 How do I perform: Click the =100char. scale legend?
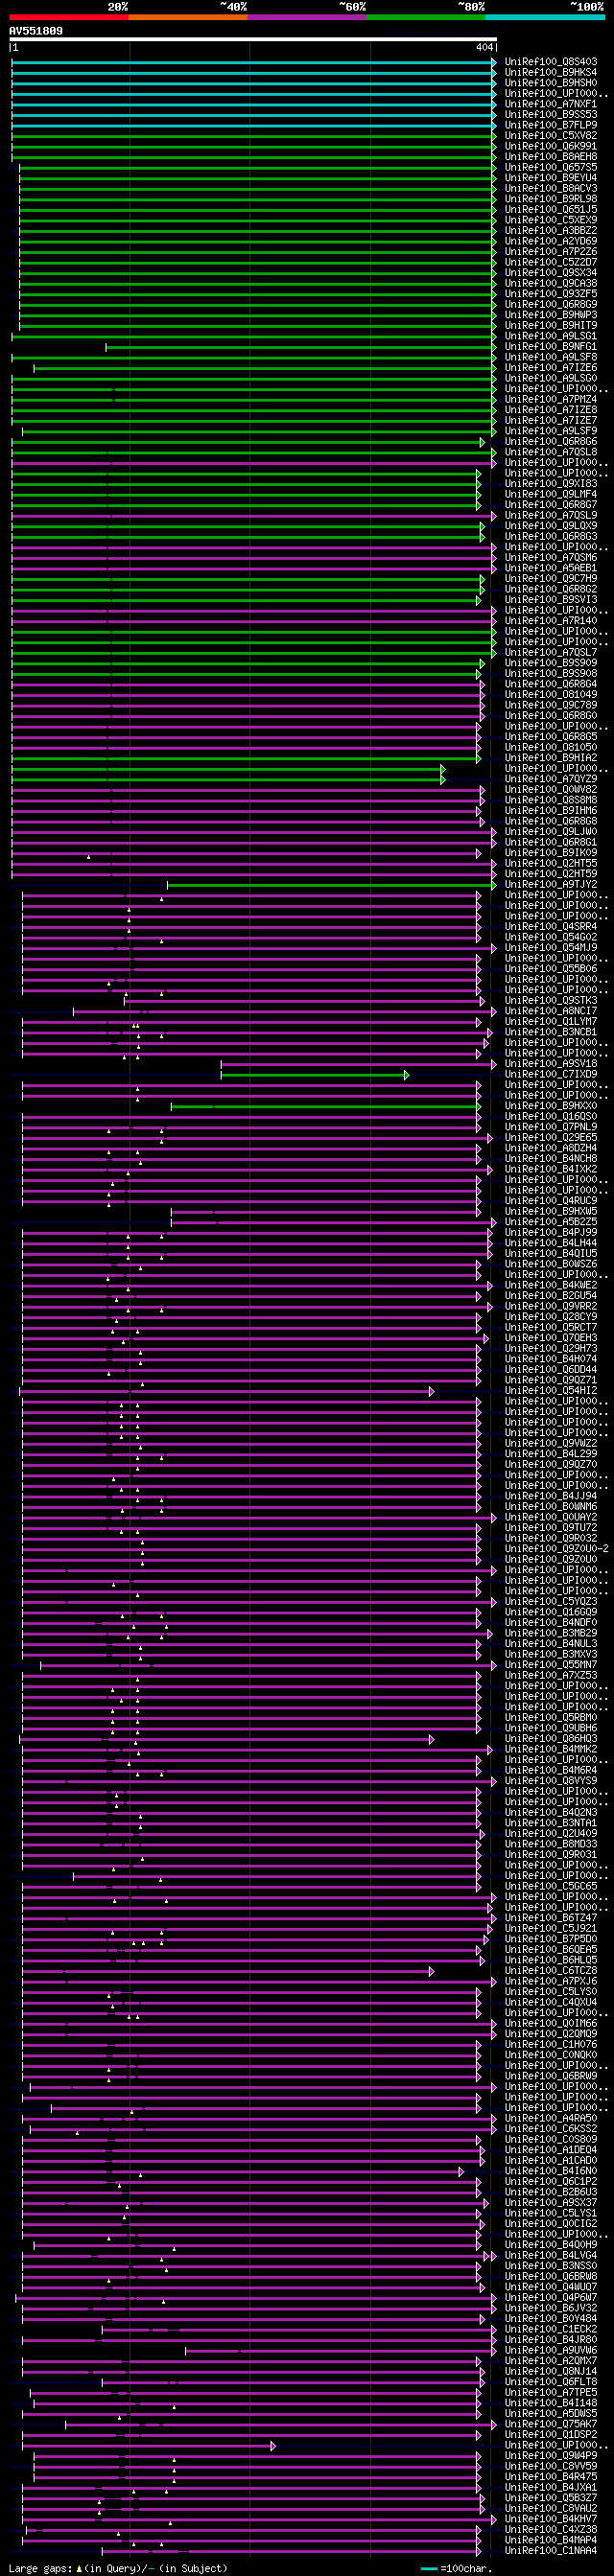pos(457,2569)
